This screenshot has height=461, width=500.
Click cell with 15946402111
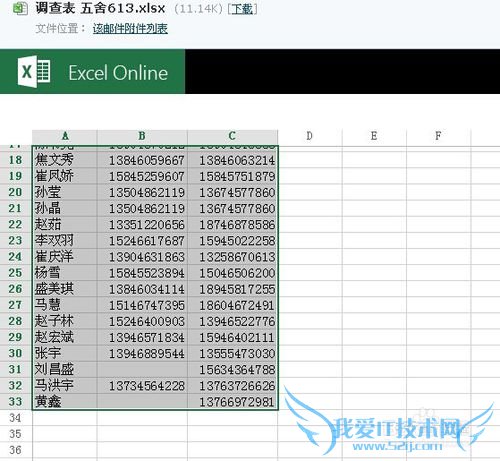(x=232, y=337)
